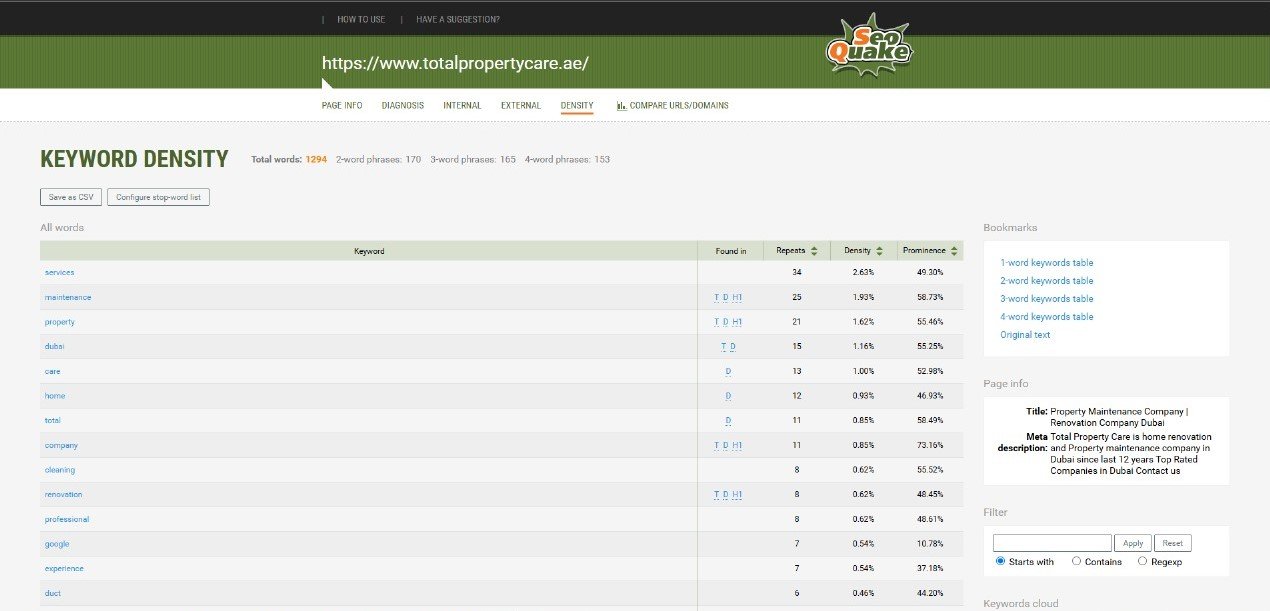Click D marker in care row
This screenshot has height=611, width=1270.
728,371
